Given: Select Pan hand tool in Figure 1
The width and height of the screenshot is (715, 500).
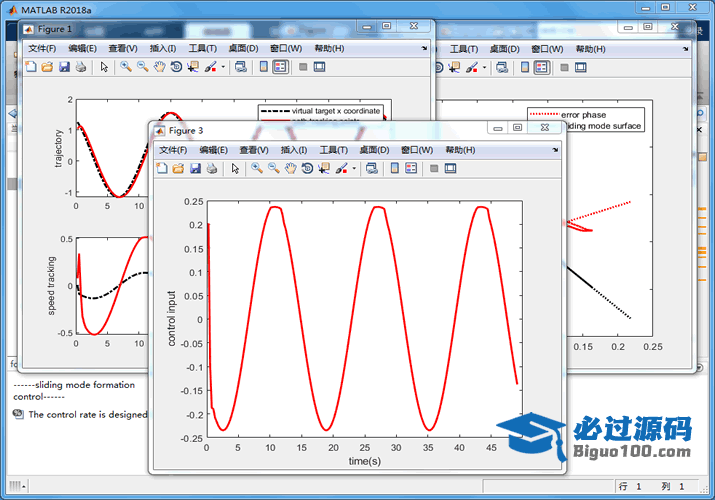Looking at the screenshot, I should click(x=160, y=67).
